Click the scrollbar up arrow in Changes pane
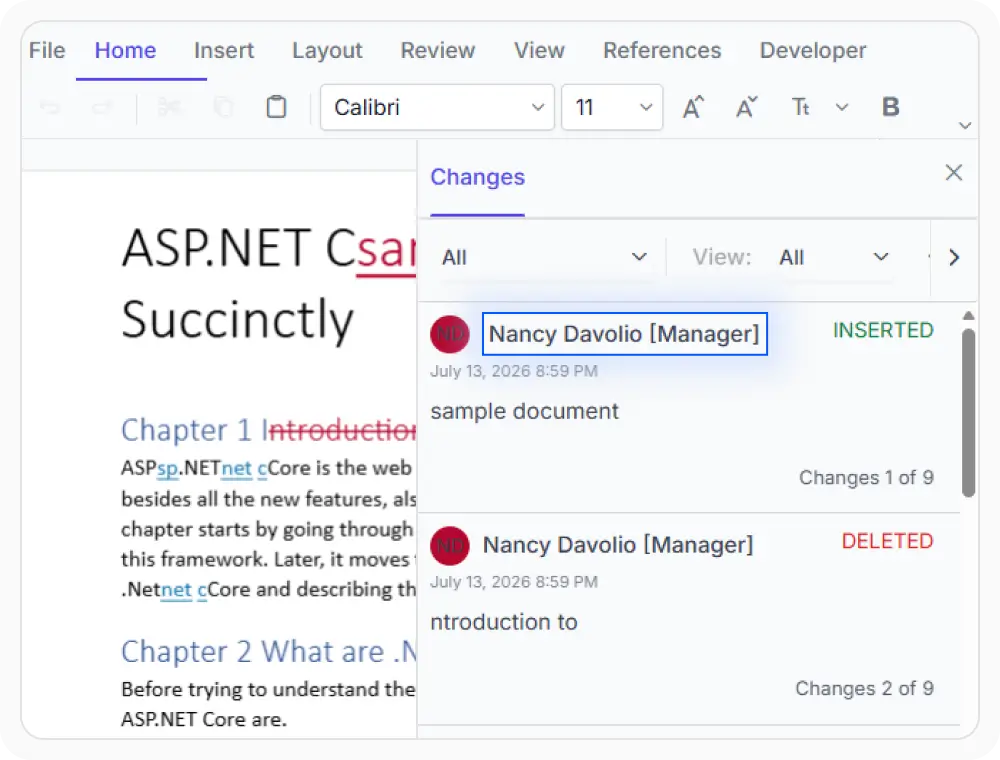Screen dimensions: 1000x760 [969, 316]
